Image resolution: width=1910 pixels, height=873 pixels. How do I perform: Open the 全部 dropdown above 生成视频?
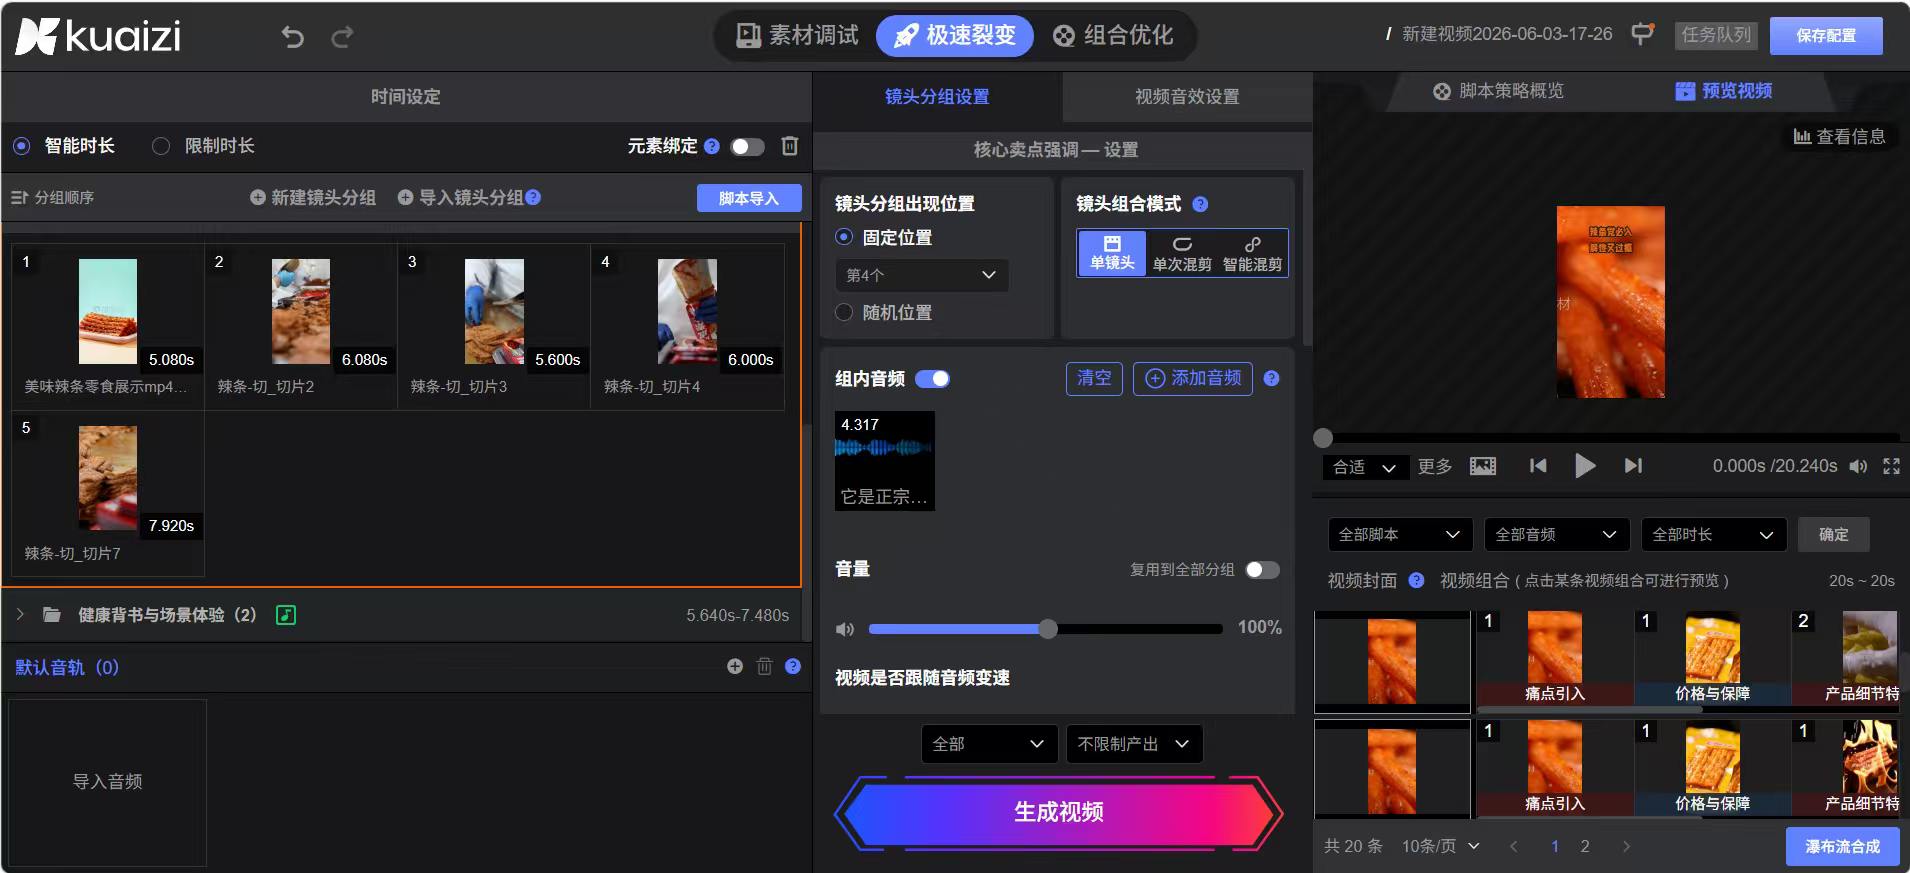(988, 744)
